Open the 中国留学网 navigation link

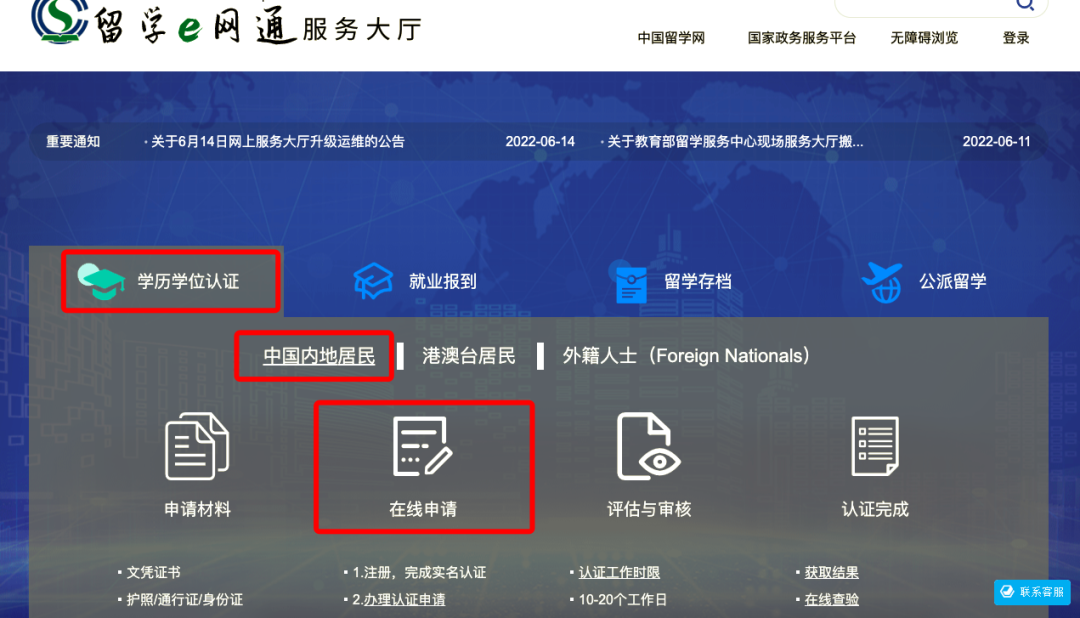pos(671,38)
